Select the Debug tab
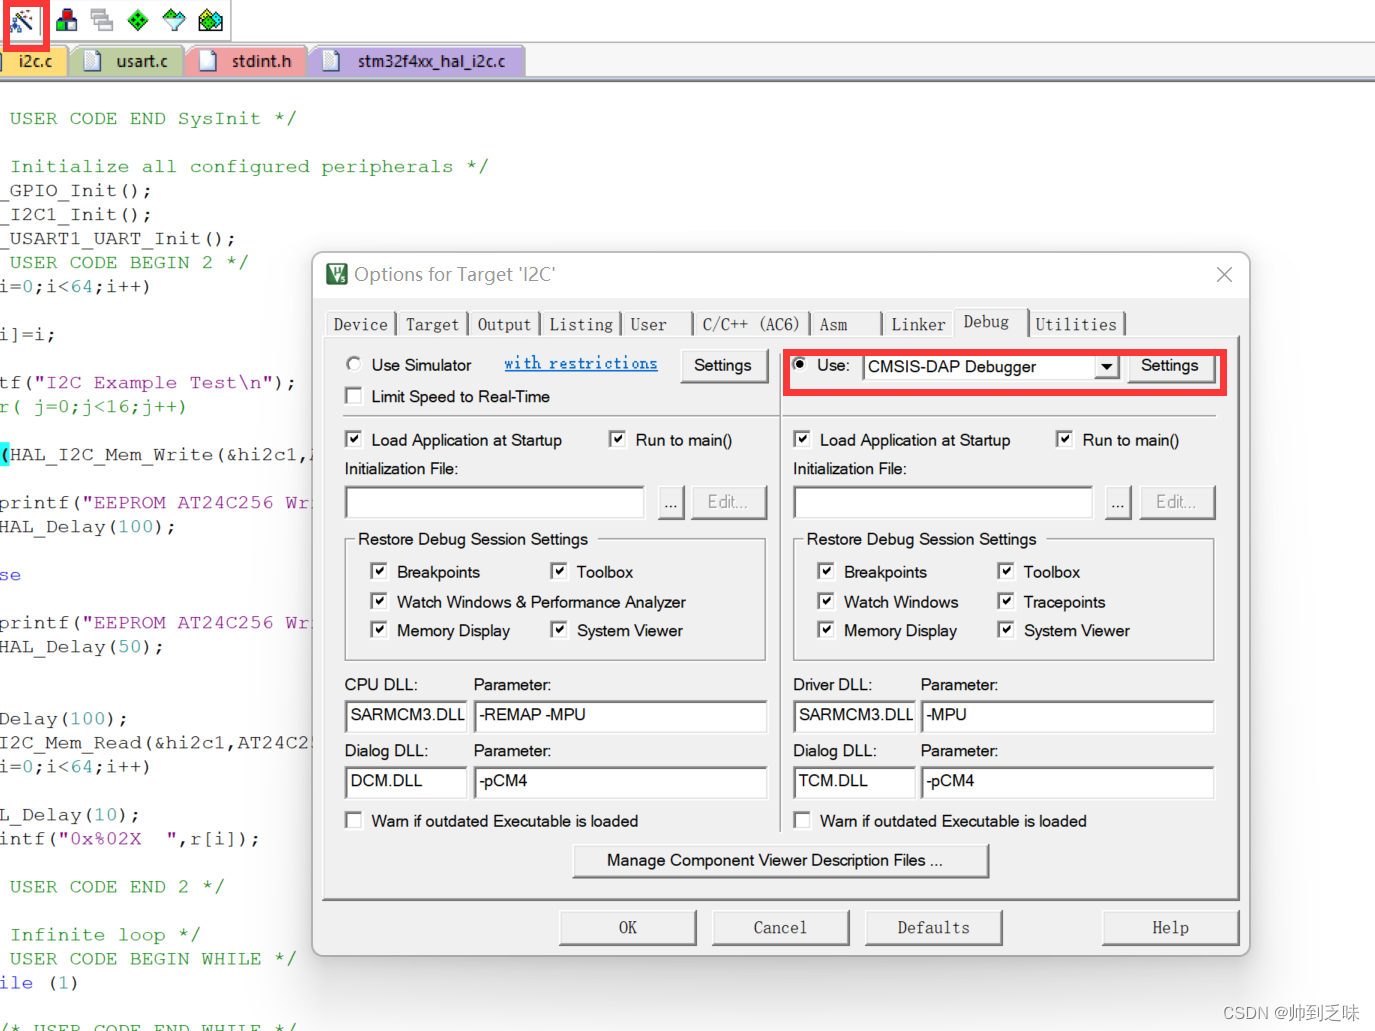 pyautogui.click(x=986, y=322)
